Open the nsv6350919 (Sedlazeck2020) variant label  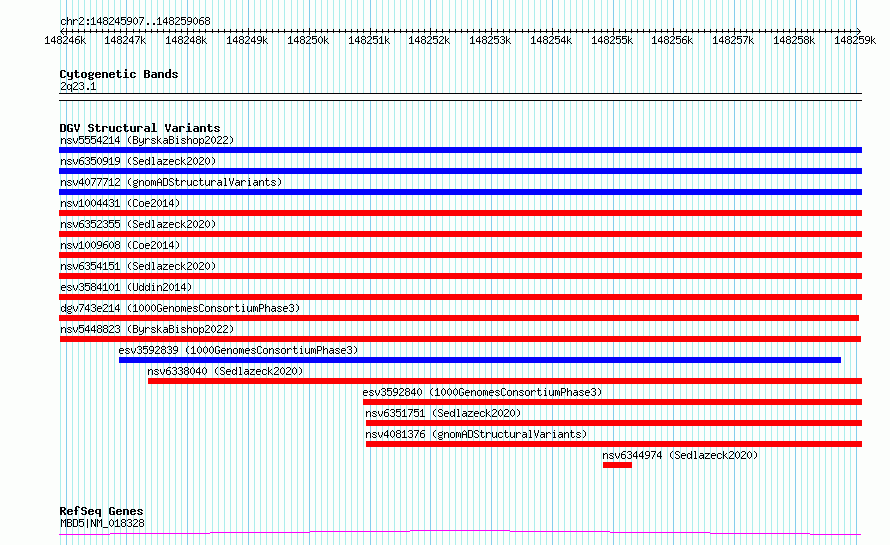point(138,161)
